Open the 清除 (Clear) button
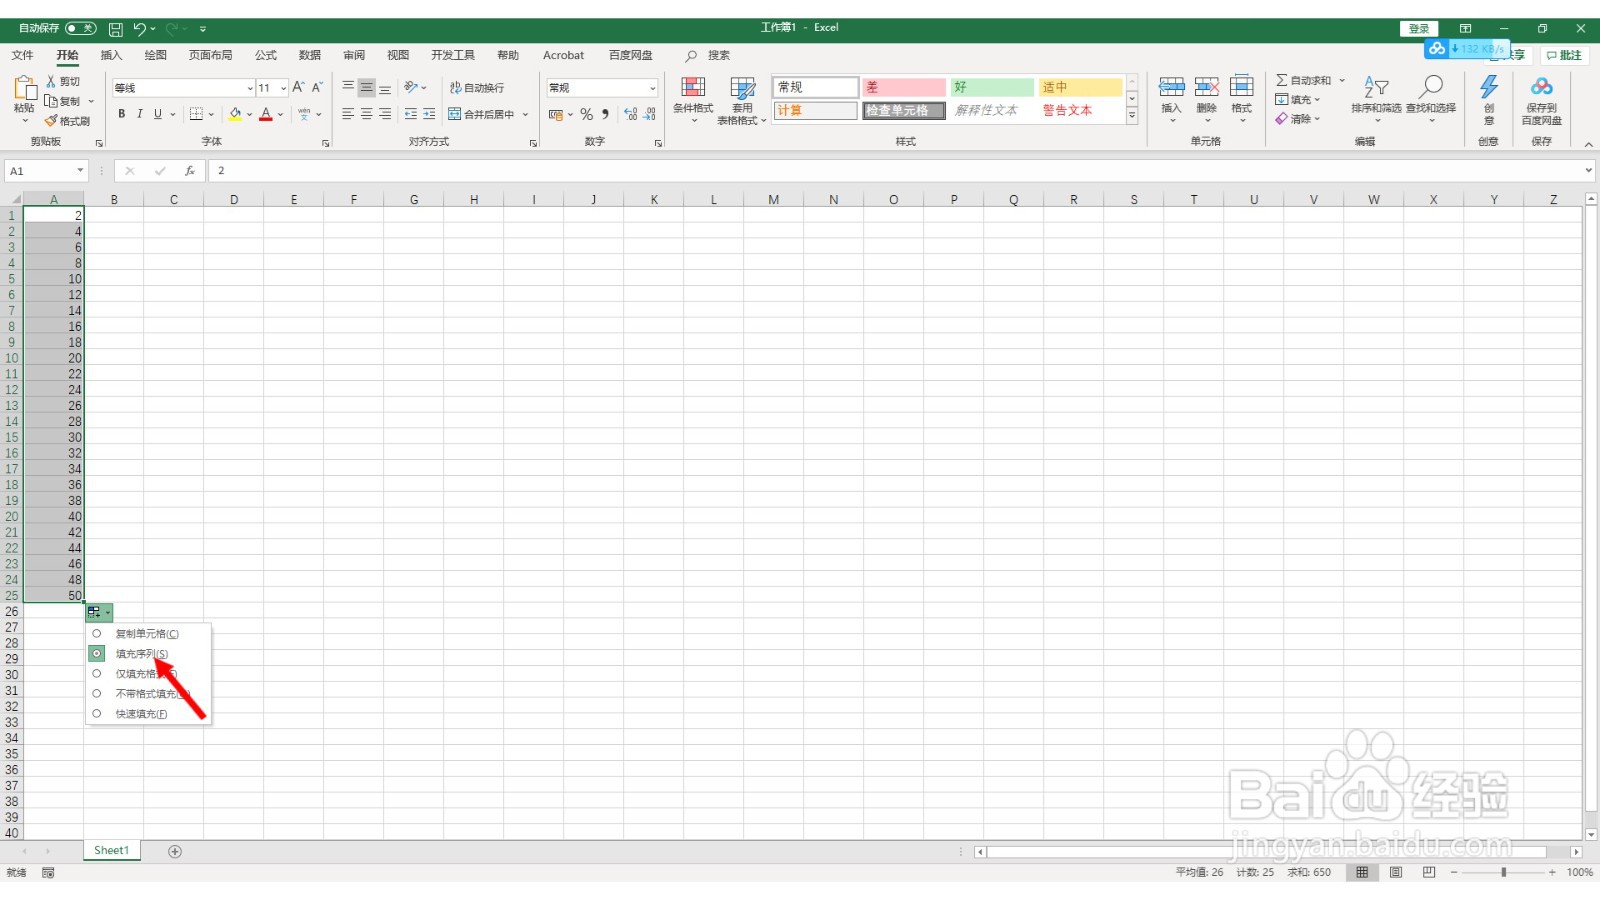Screen dimensions: 1600x900 click(x=1298, y=118)
